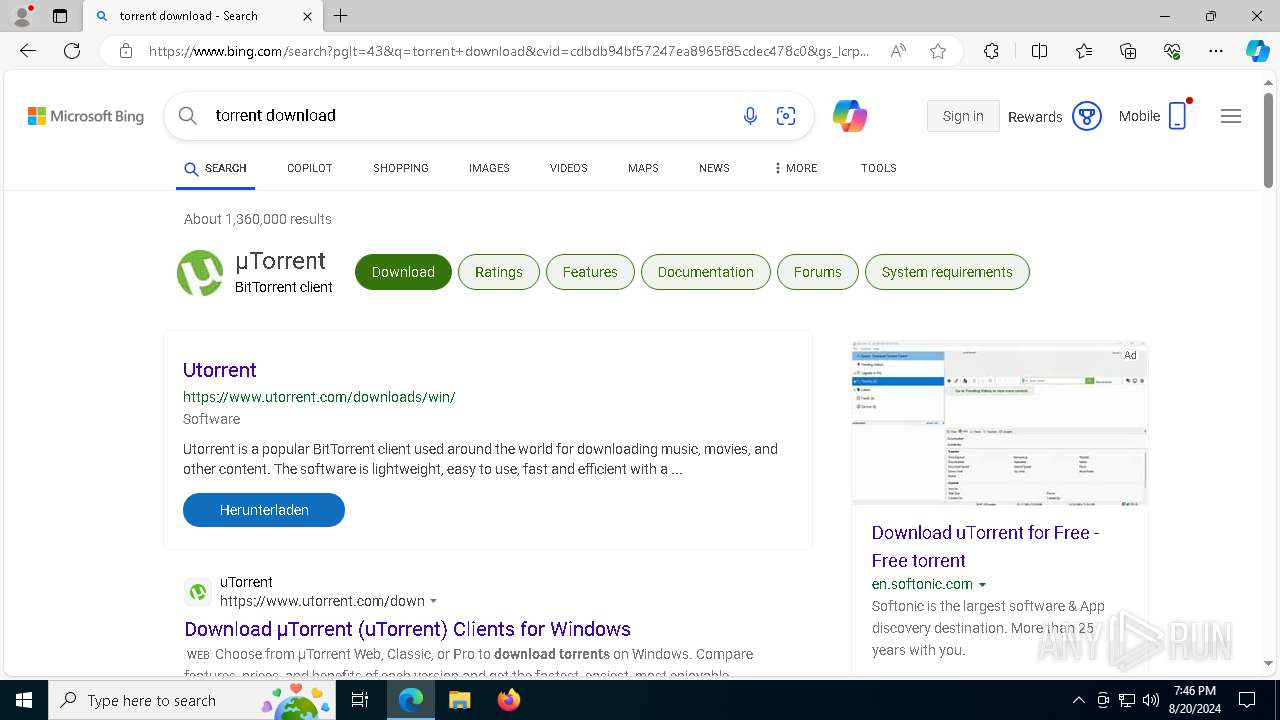This screenshot has width=1280, height=720.
Task: Click the Rewards medal icon
Action: coord(1087,116)
